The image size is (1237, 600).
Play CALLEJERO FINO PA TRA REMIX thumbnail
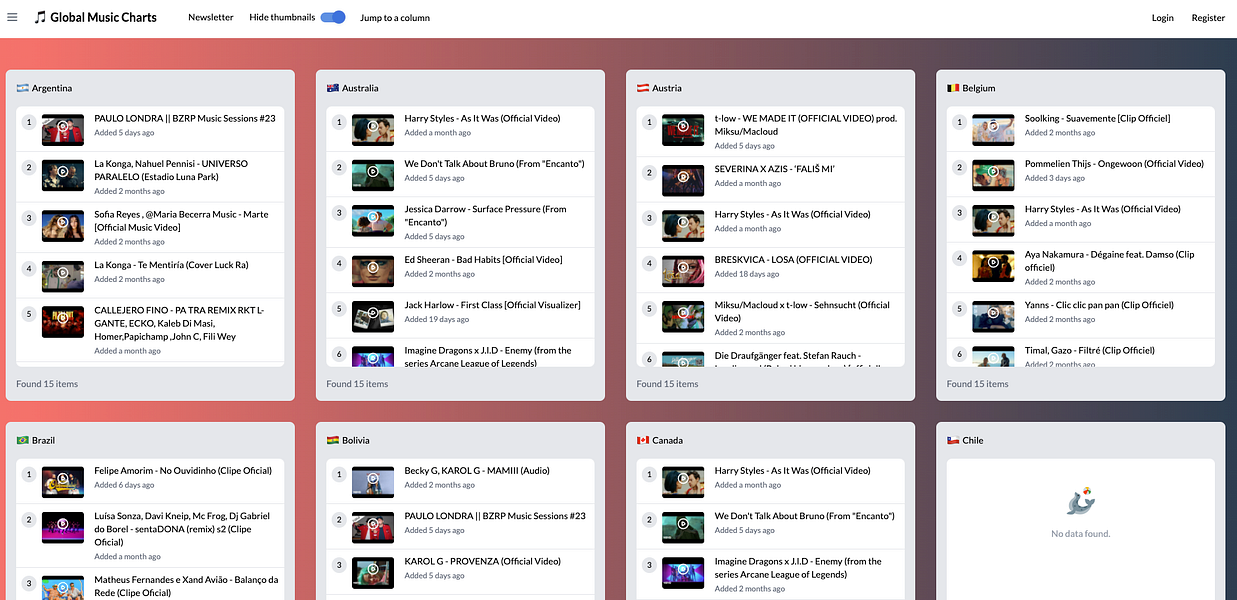63,320
